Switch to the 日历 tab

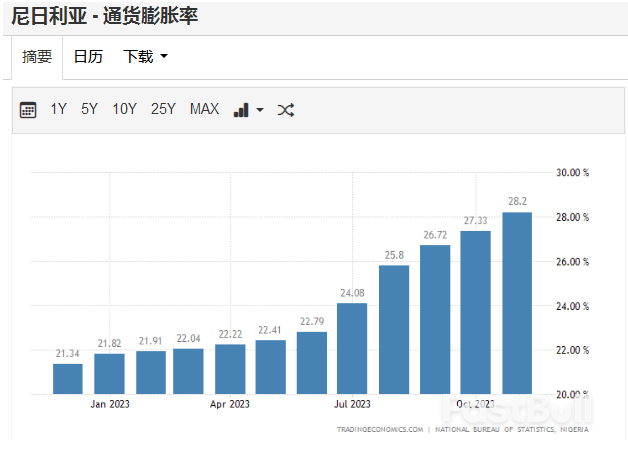(89, 56)
